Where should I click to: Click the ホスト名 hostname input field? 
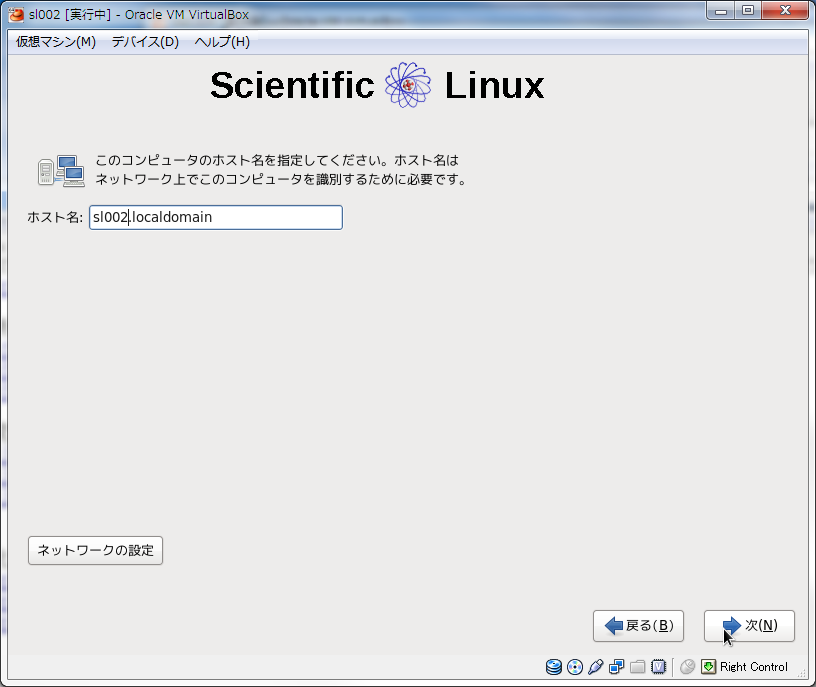[x=215, y=218]
